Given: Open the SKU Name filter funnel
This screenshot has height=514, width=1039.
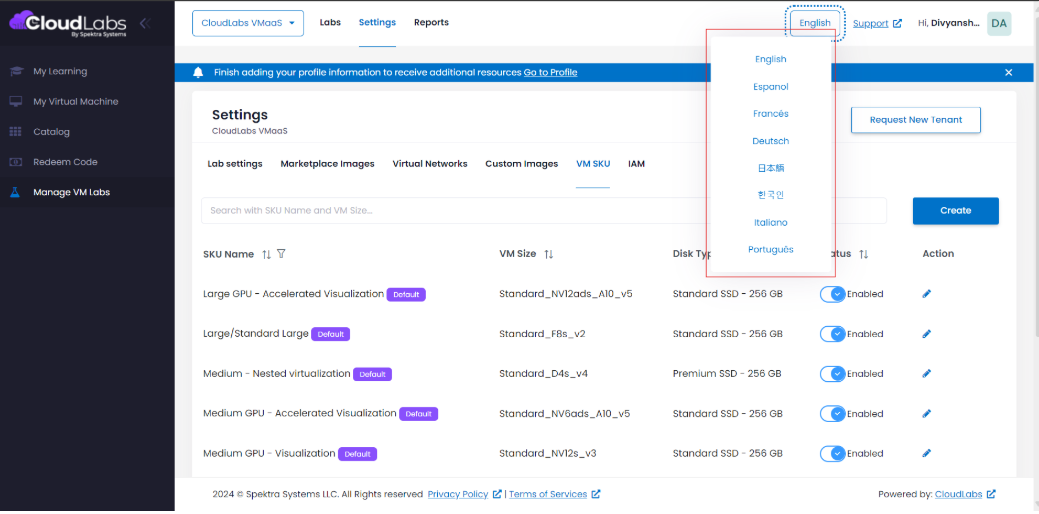Looking at the screenshot, I should tap(281, 254).
